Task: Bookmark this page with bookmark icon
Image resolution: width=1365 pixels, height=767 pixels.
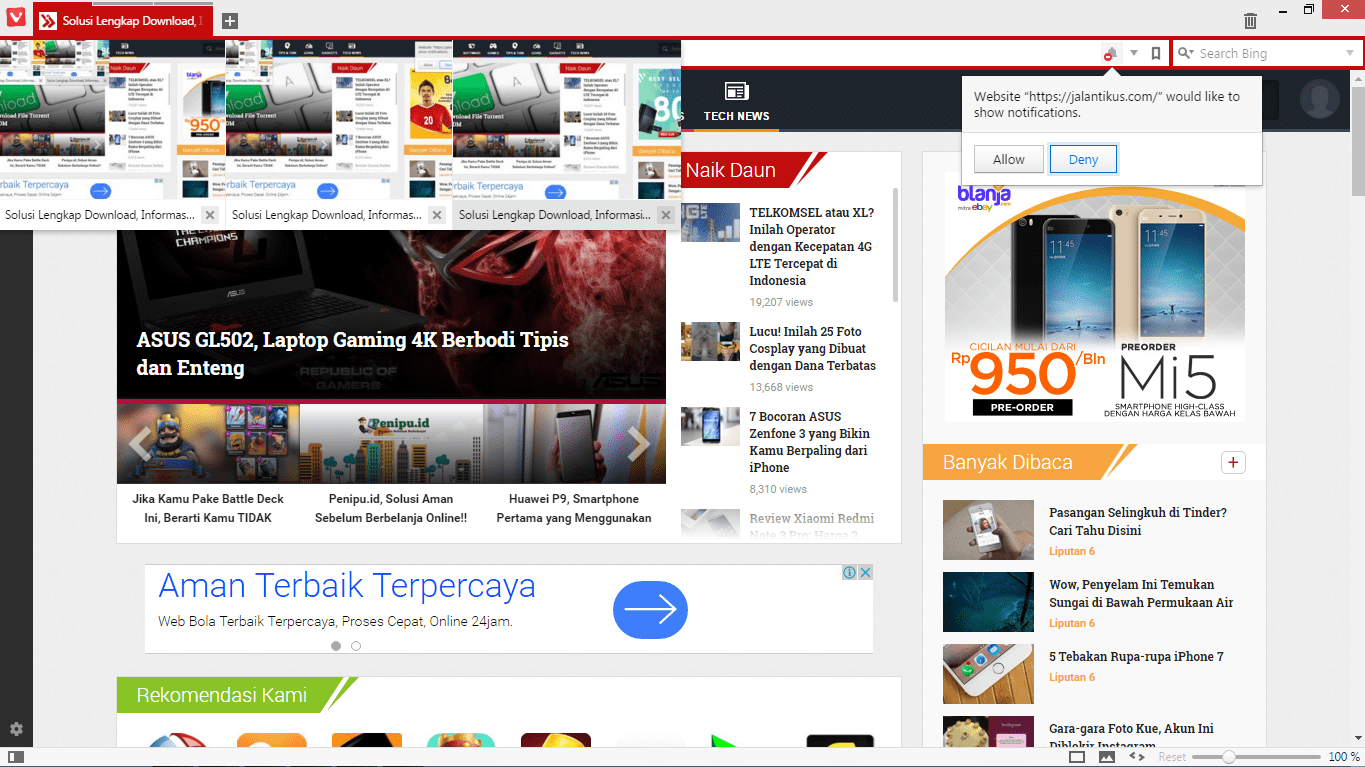Action: [x=1156, y=53]
